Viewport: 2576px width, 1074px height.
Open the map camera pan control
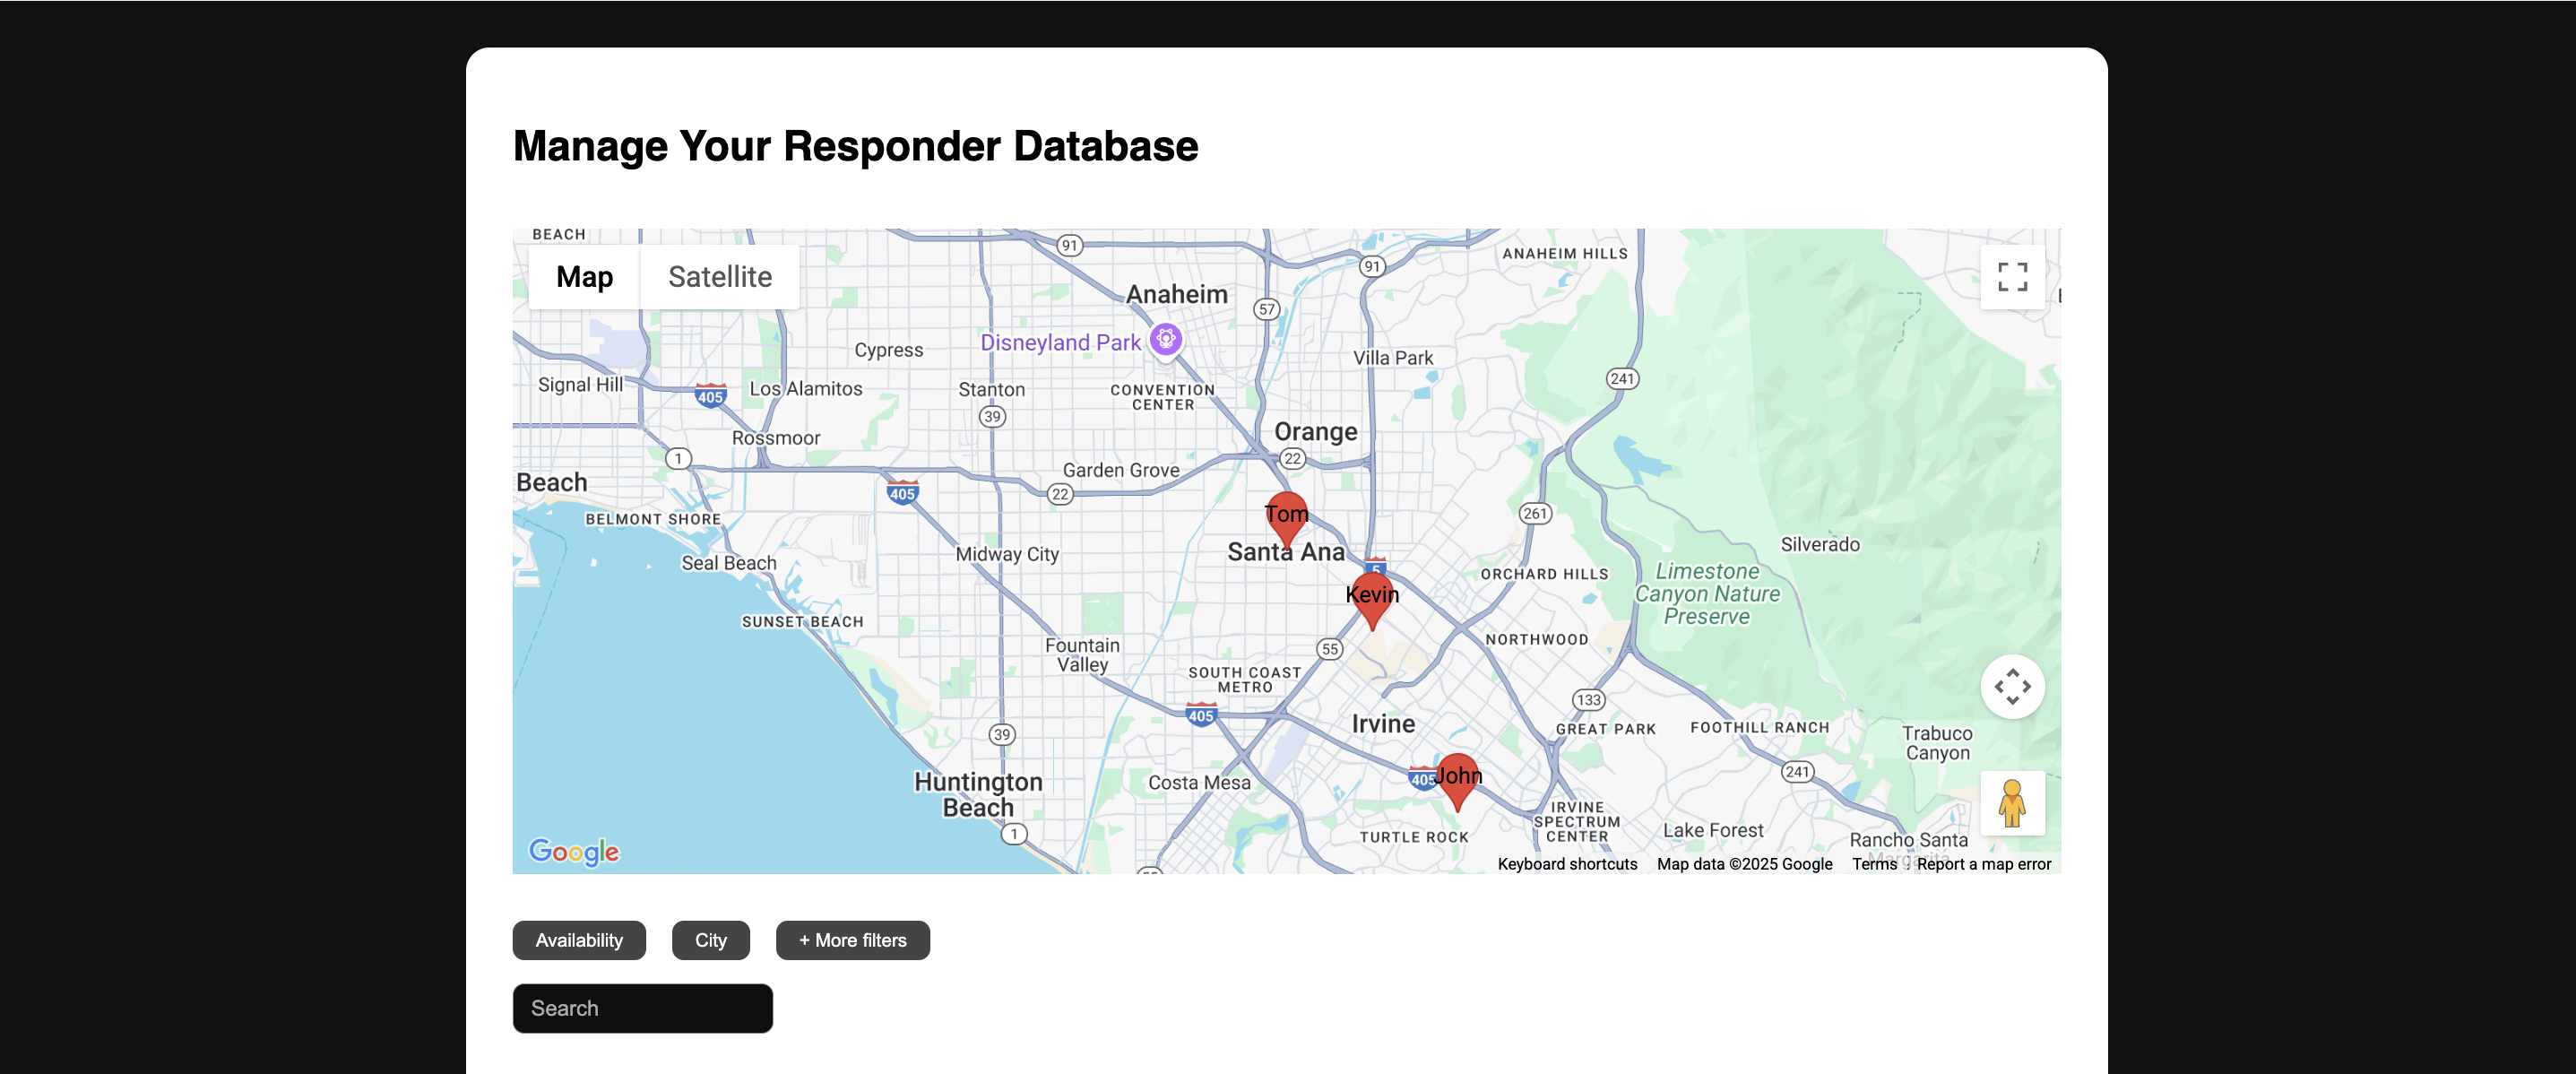pos(2011,687)
